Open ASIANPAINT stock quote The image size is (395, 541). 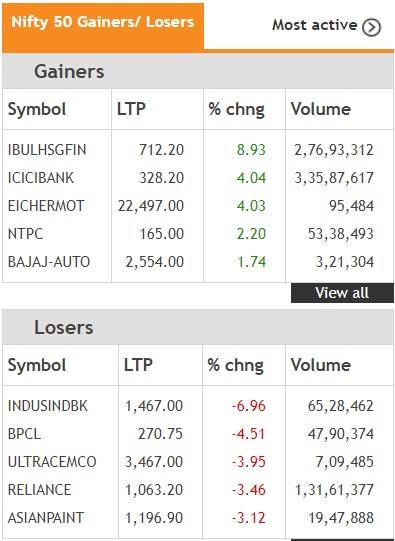(x=46, y=518)
